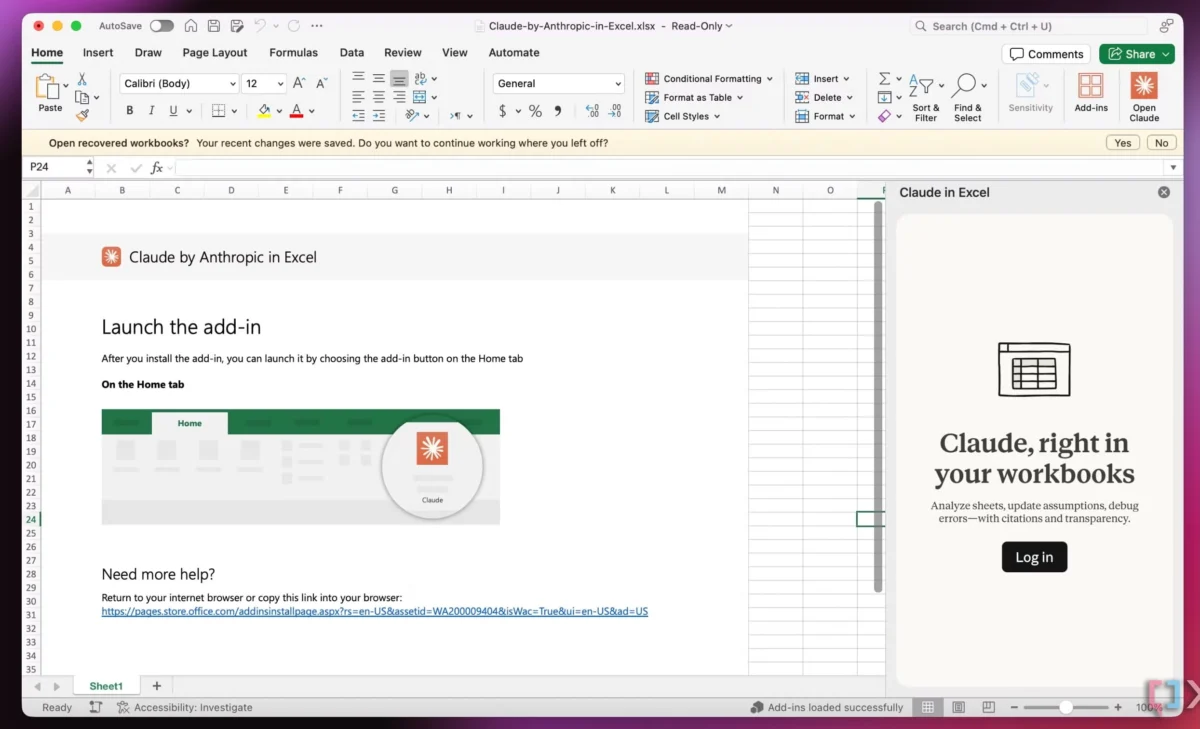Toggle Underline formatting
Screen dimensions: 1200x729
[x=173, y=111]
